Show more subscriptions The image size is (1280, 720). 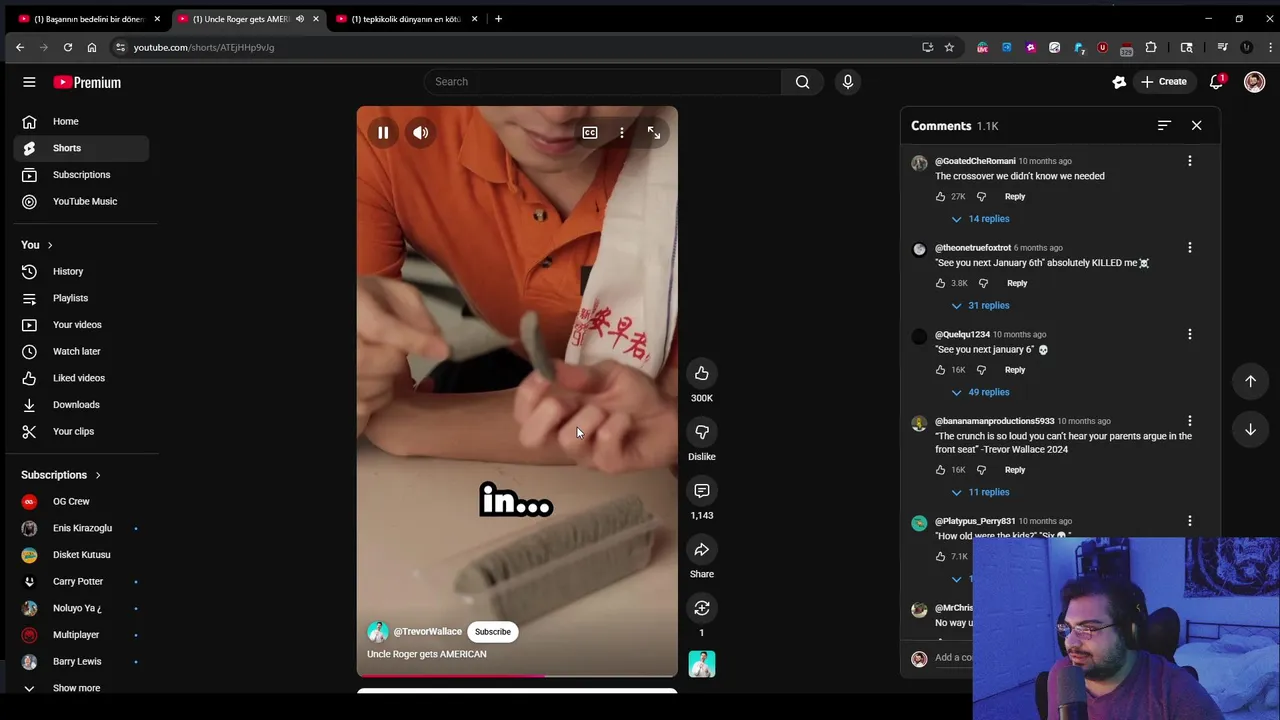click(80, 688)
